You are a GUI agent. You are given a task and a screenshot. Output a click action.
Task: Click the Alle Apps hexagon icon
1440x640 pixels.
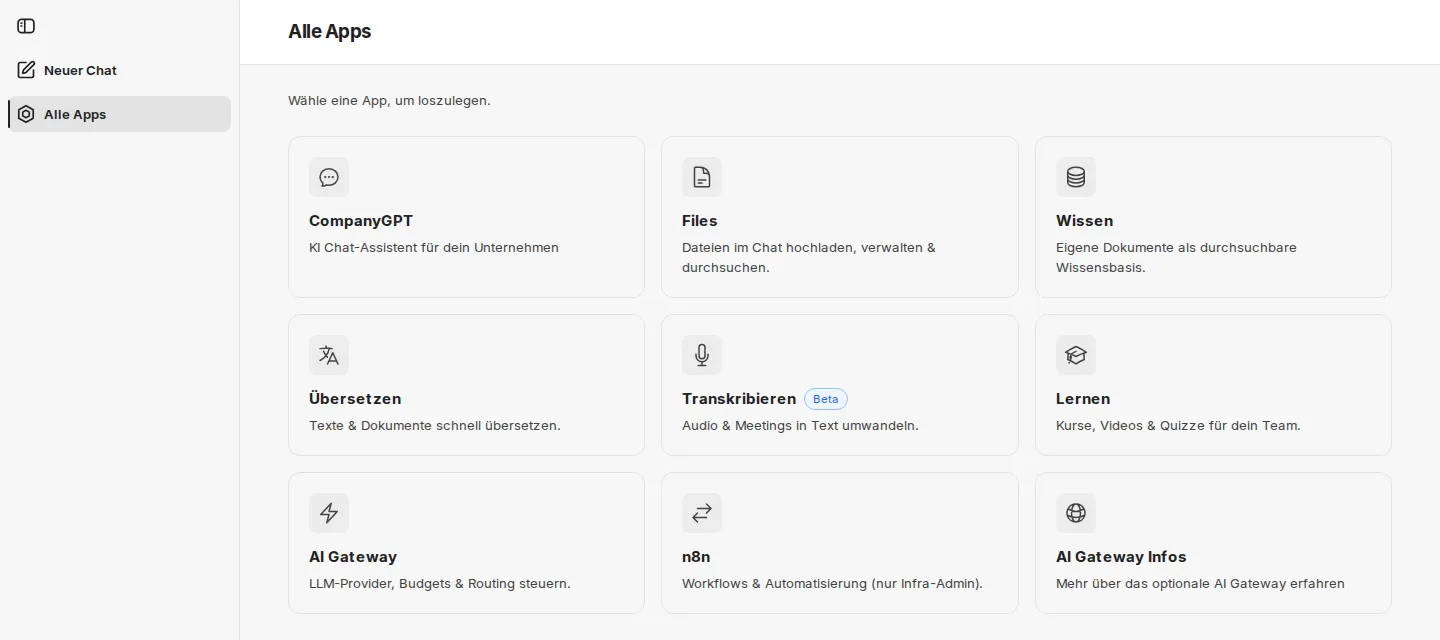[x=26, y=114]
